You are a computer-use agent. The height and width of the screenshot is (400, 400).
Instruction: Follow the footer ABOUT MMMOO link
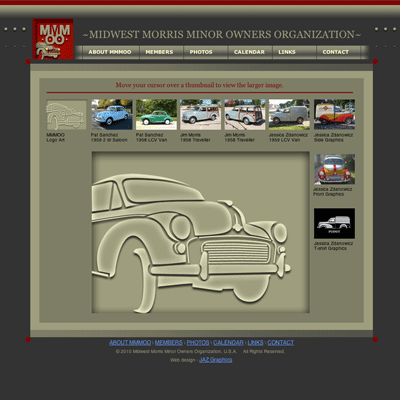(130, 343)
